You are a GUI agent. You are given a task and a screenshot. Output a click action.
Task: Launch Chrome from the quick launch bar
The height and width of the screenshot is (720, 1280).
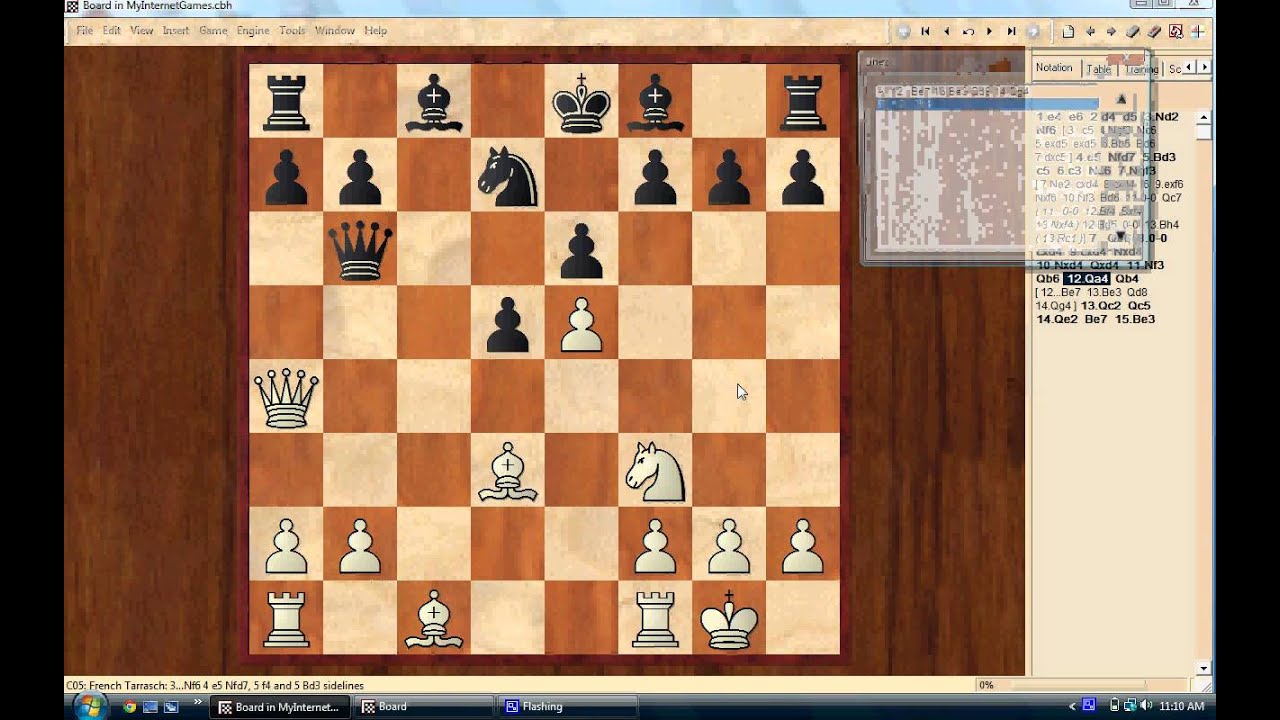(x=129, y=707)
